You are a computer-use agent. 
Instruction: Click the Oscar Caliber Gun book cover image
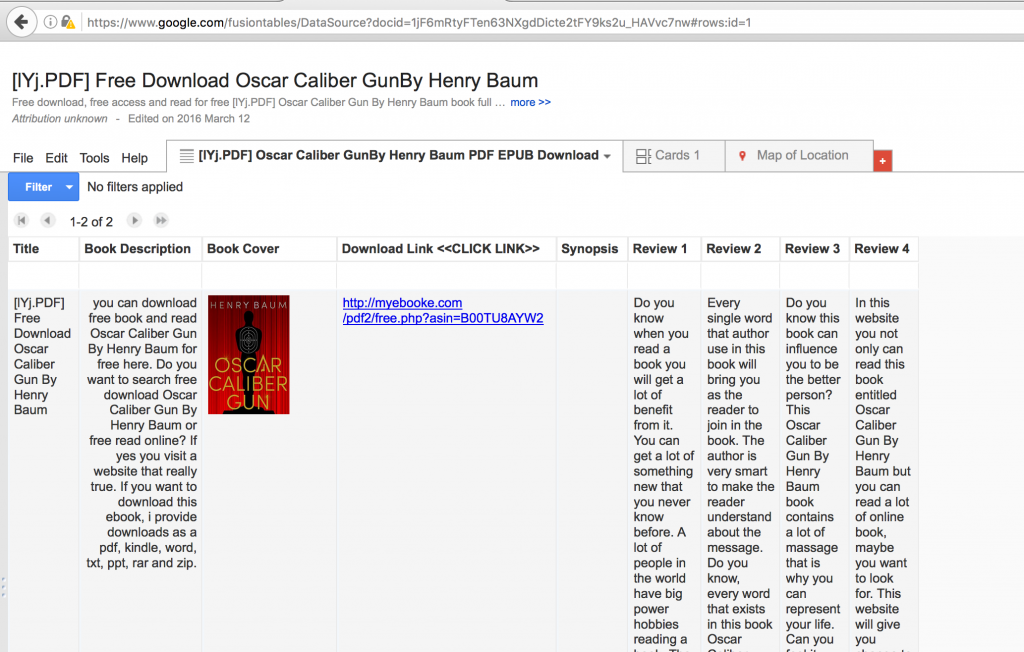click(249, 355)
